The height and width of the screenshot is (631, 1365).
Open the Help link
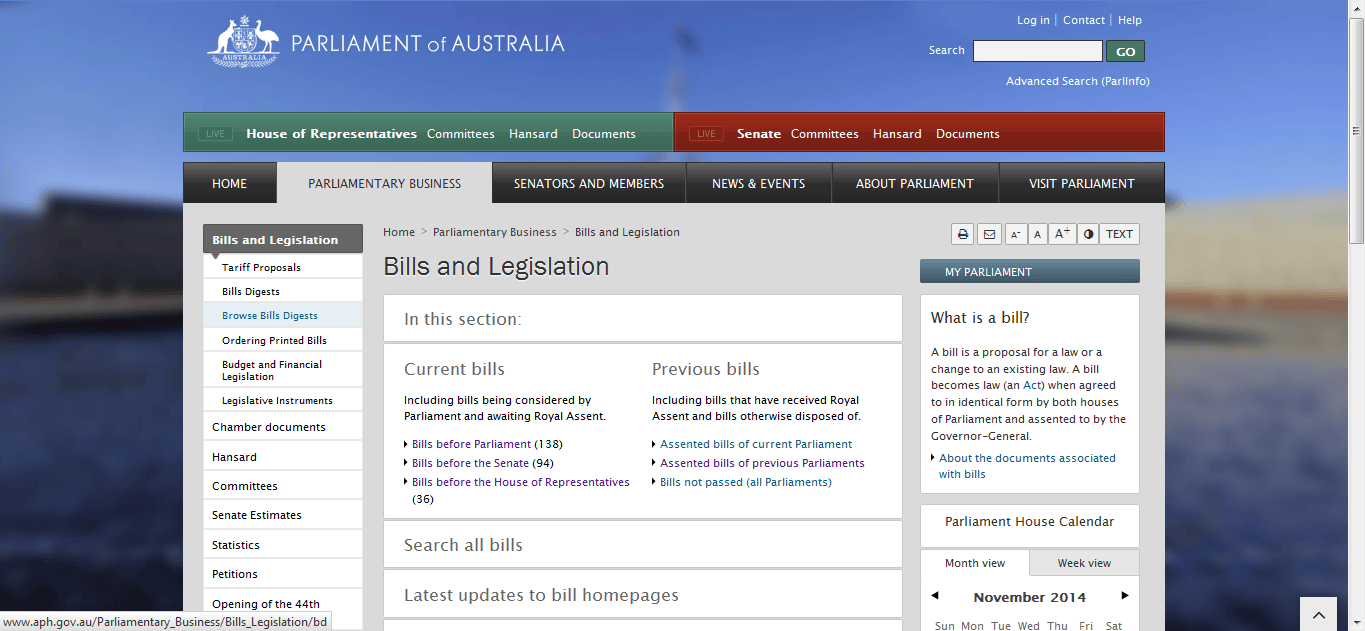click(x=1130, y=20)
